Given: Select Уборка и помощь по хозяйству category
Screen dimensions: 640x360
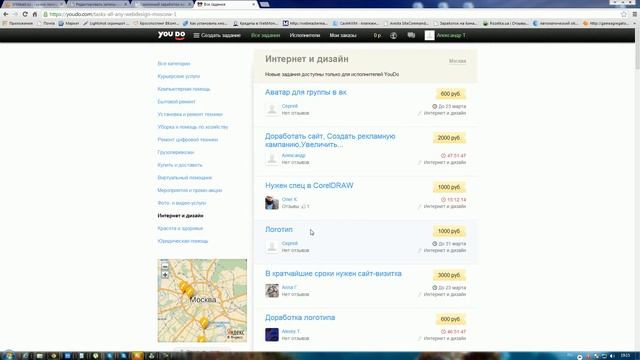Looking at the screenshot, I should pyautogui.click(x=193, y=127).
